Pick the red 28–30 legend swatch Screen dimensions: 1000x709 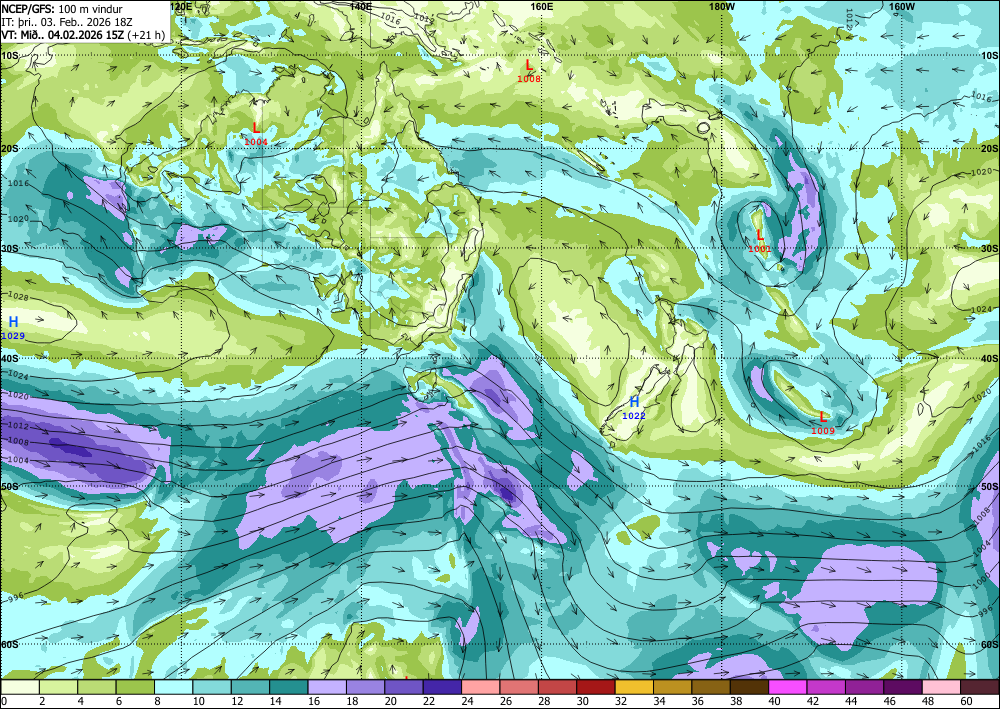click(x=557, y=687)
